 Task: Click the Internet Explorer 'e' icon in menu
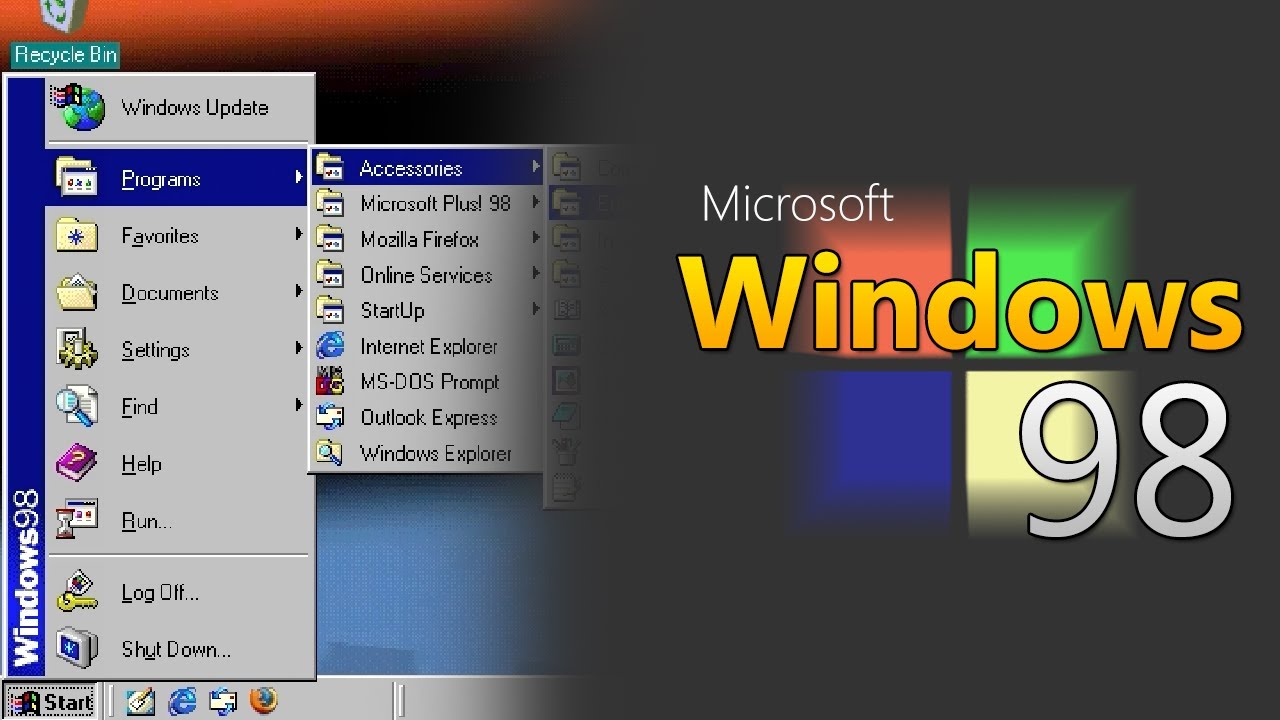(330, 346)
